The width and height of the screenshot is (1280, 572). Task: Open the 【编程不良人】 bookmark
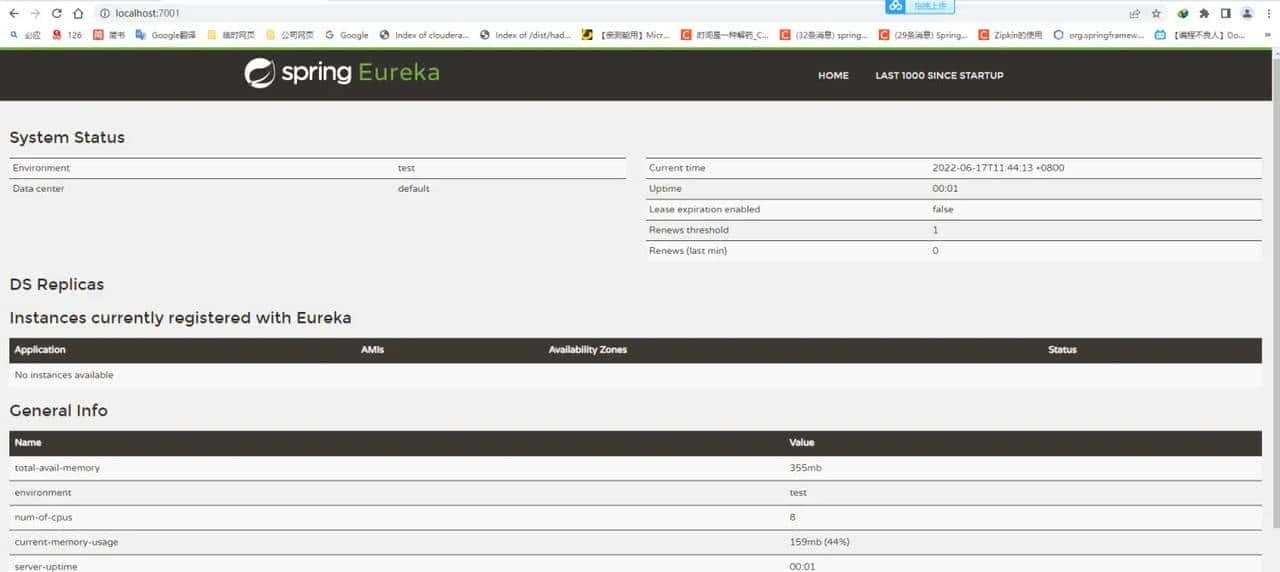1200,35
